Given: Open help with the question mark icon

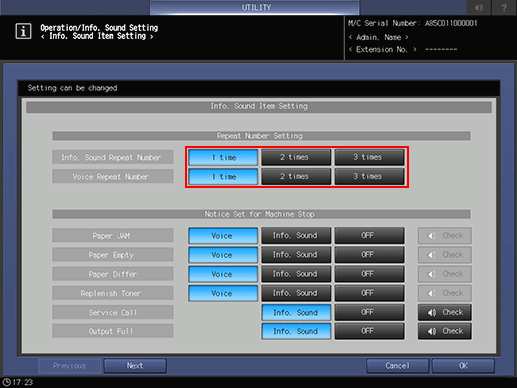Looking at the screenshot, I should coord(504,7).
